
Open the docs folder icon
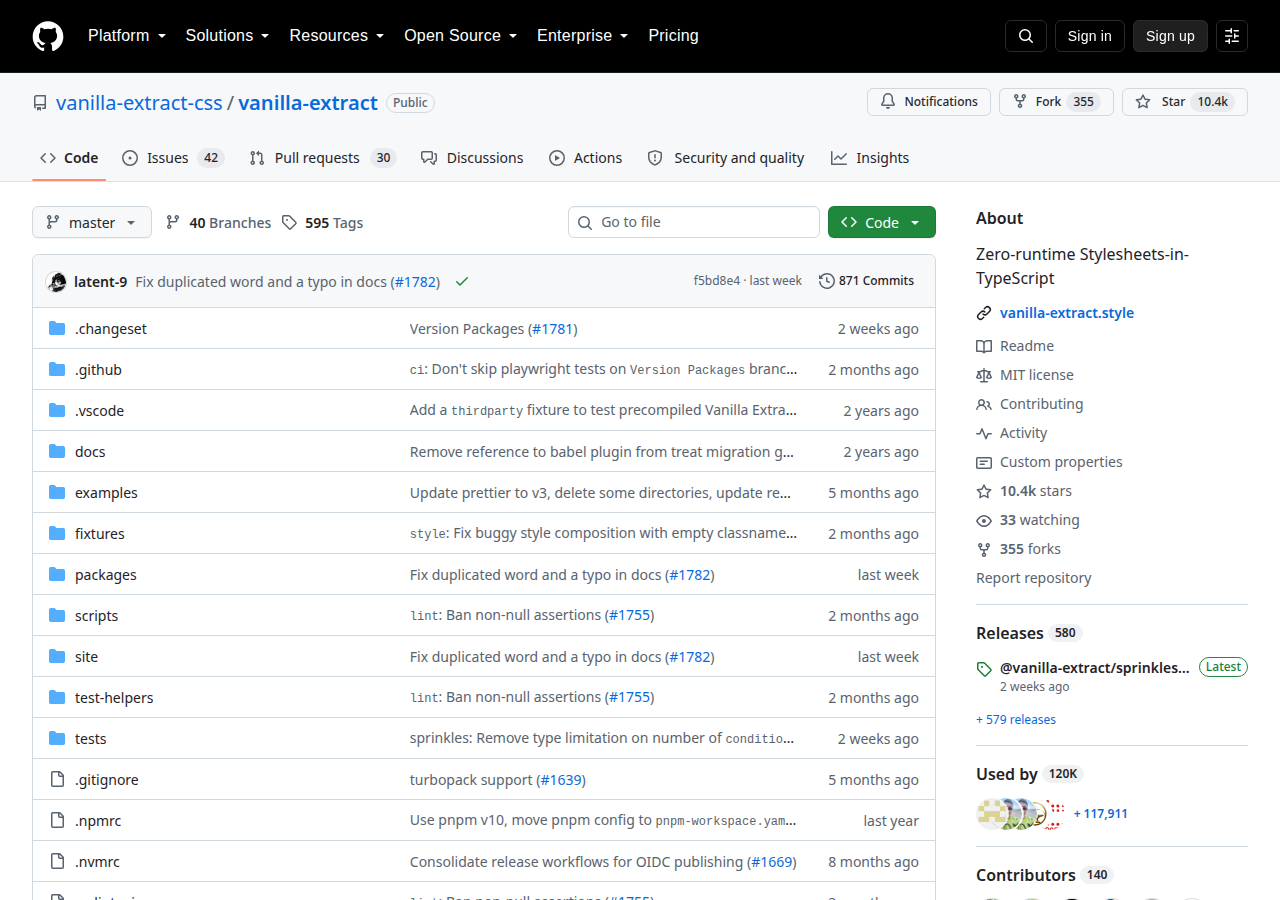(57, 452)
